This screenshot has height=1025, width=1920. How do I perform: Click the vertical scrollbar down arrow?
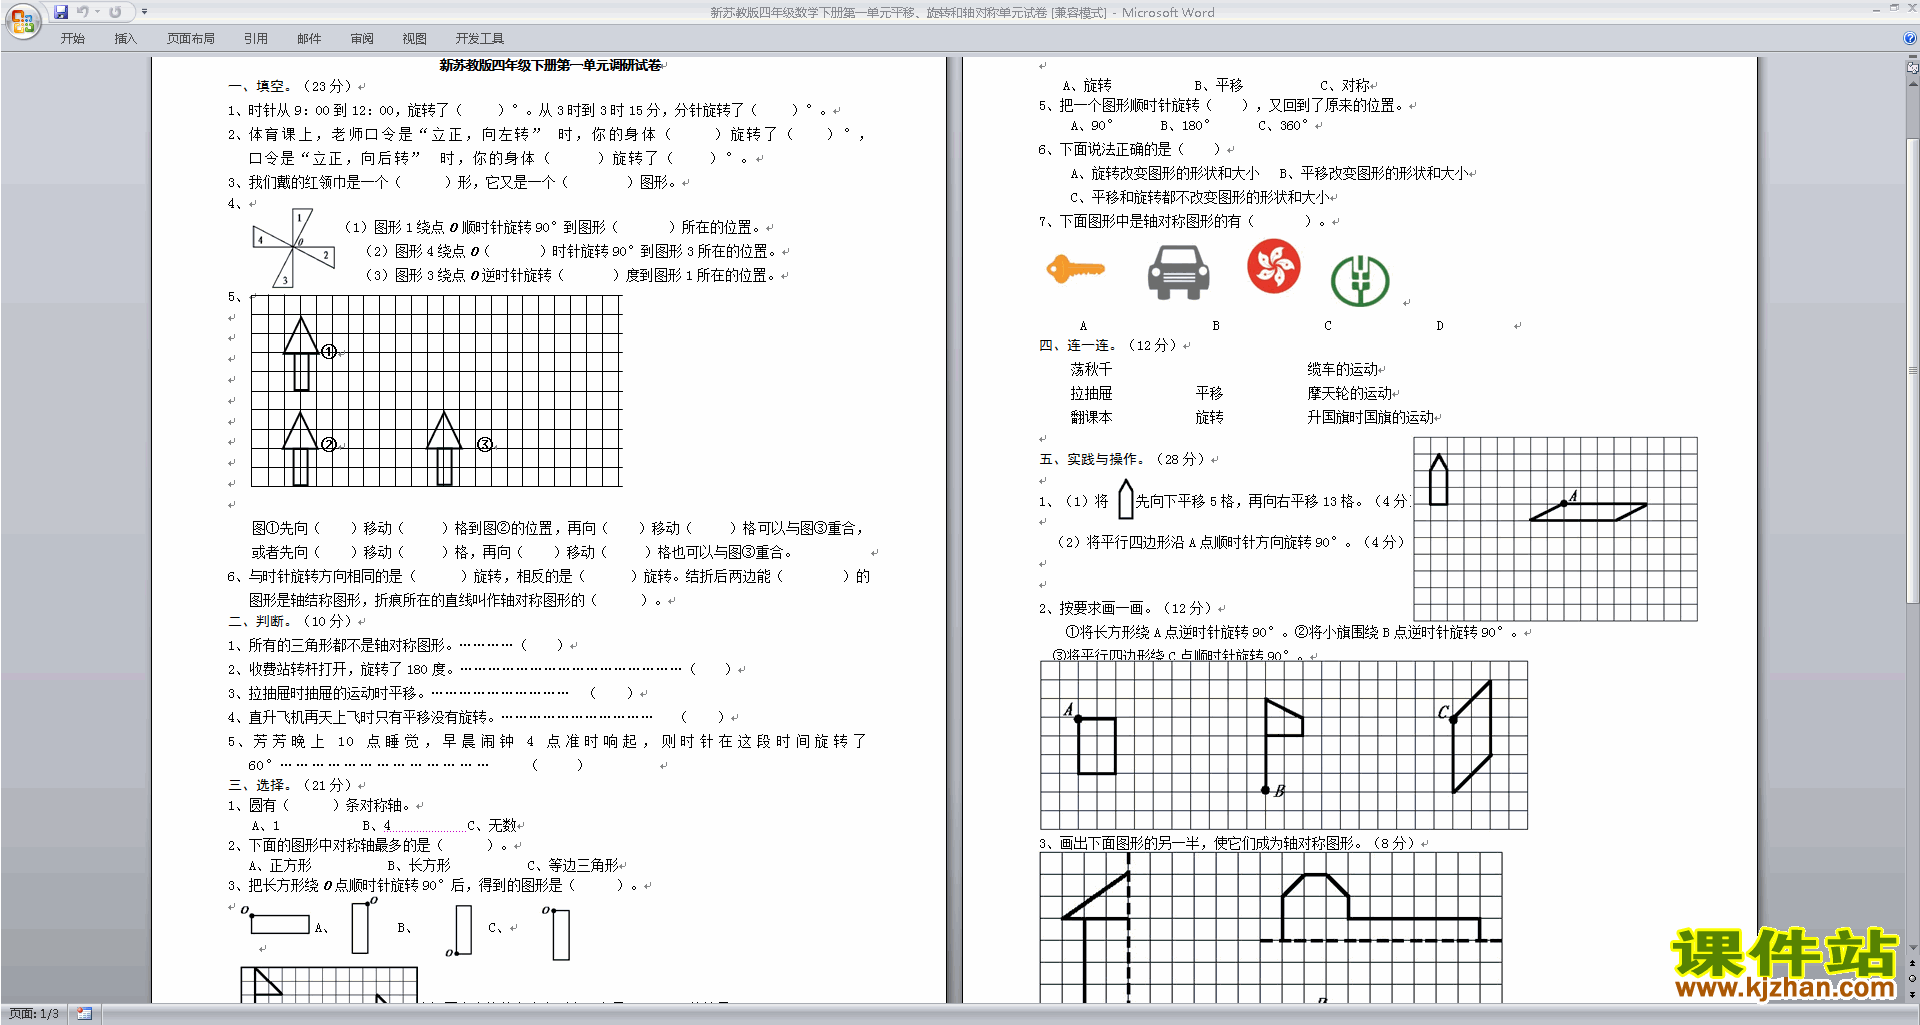tap(1912, 948)
